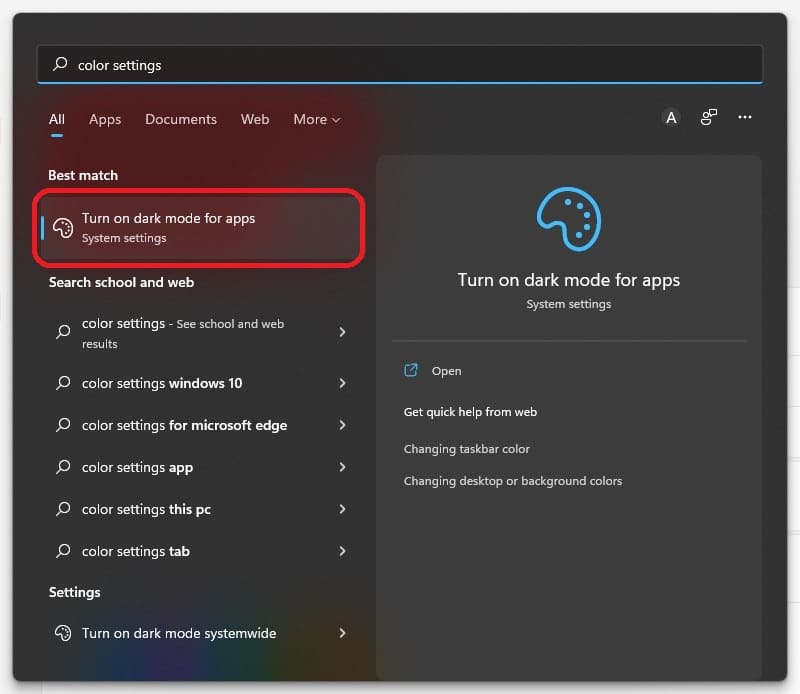Expand the More filter dropdown
This screenshot has width=800, height=694.
[x=316, y=119]
